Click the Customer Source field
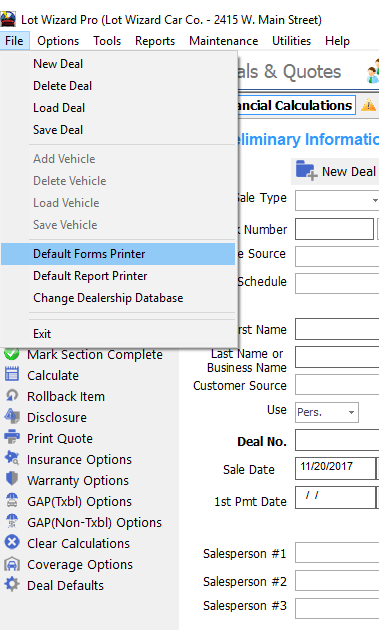The width and height of the screenshot is (379, 630). (337, 385)
